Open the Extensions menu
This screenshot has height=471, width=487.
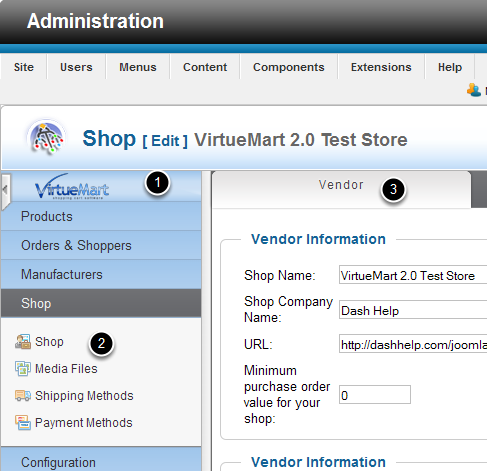(x=381, y=67)
